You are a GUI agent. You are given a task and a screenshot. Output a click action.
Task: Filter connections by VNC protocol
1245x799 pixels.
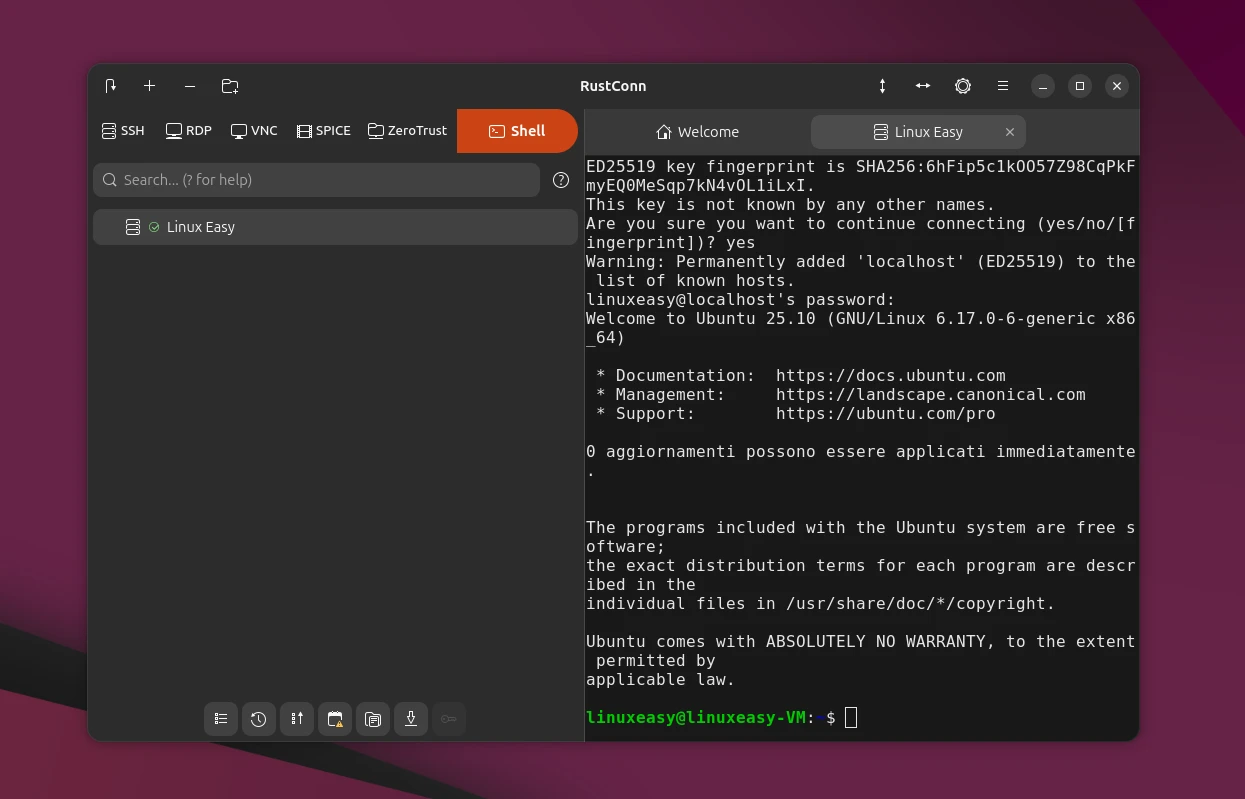point(254,131)
